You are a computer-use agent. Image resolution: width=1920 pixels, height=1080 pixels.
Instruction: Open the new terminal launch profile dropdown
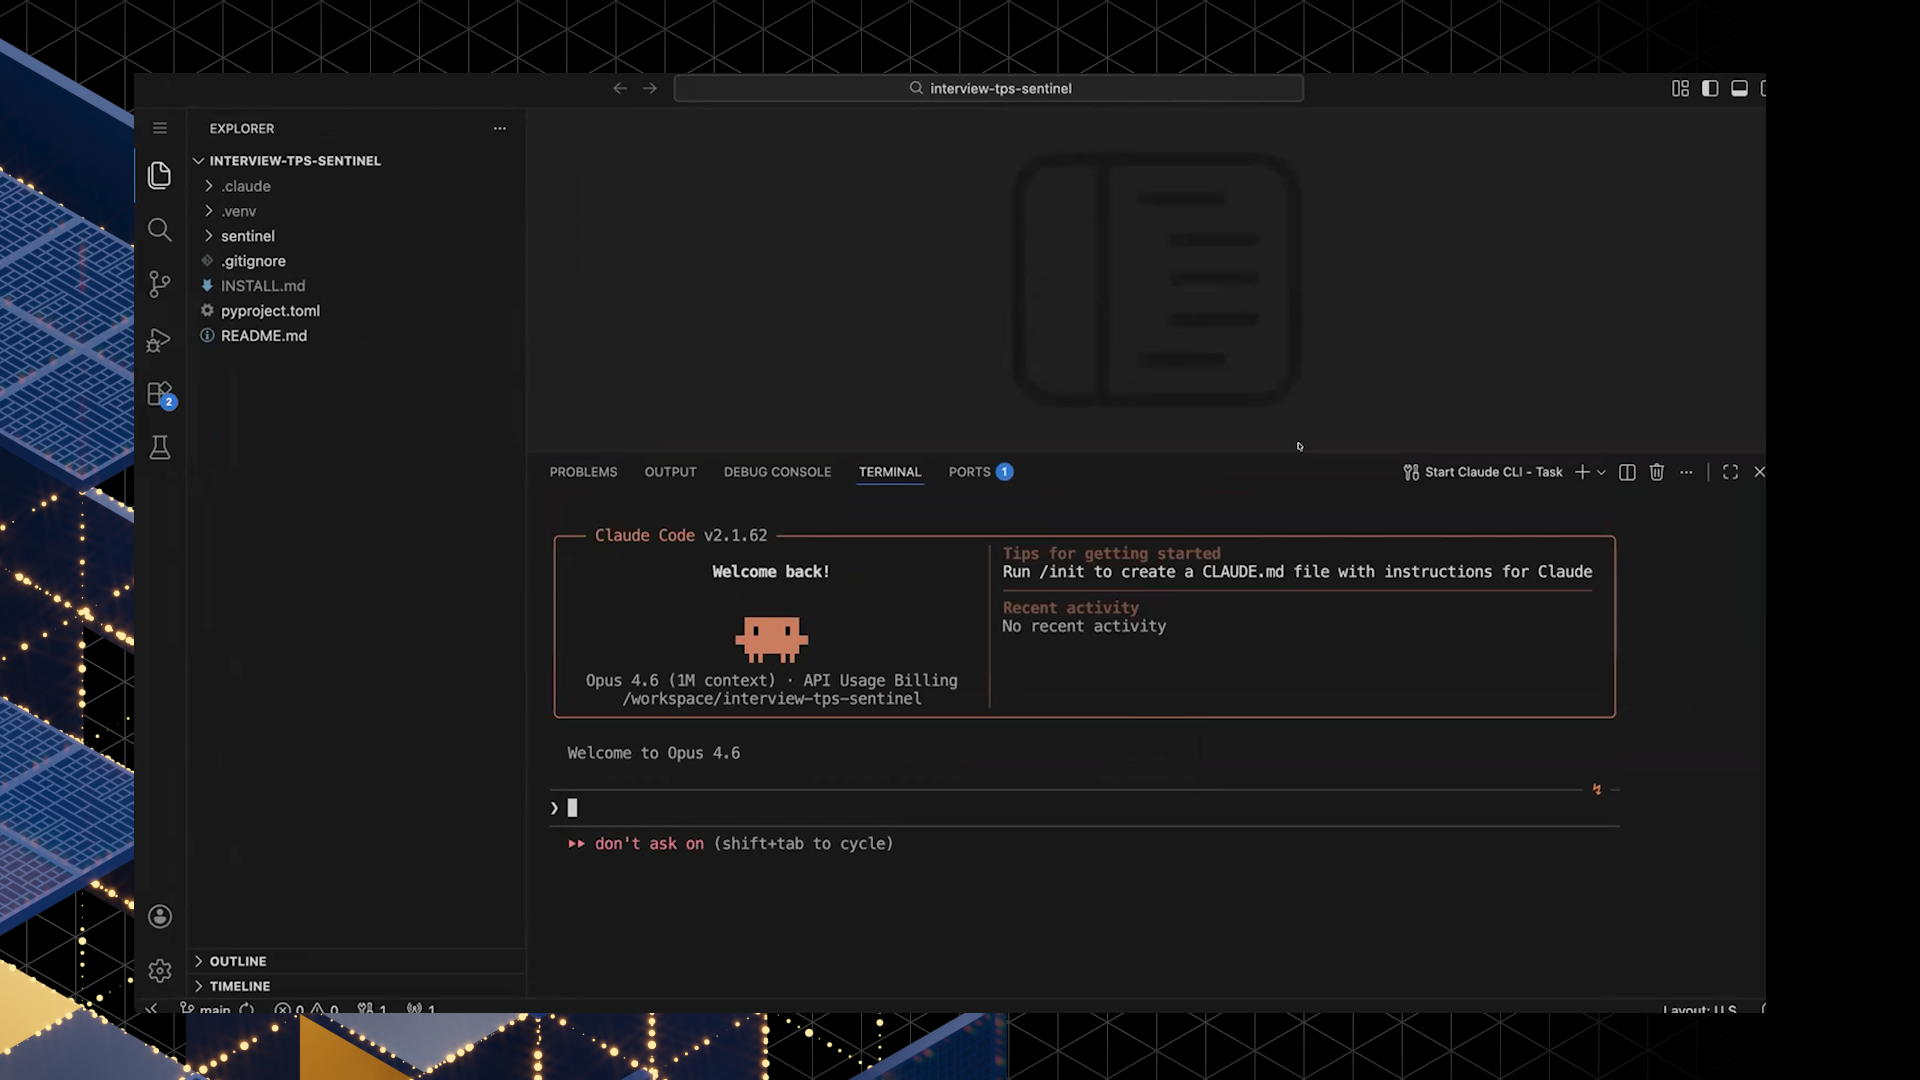pos(1601,472)
